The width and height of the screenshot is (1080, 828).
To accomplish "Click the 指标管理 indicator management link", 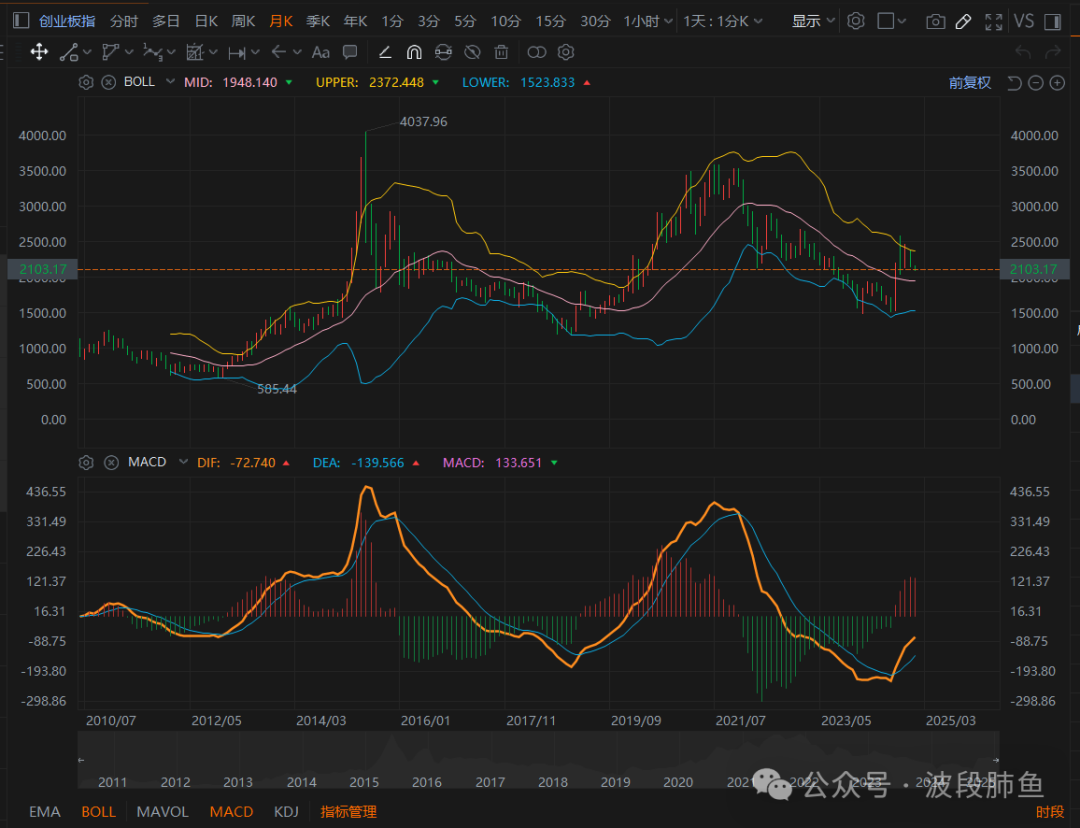I will click(x=348, y=812).
